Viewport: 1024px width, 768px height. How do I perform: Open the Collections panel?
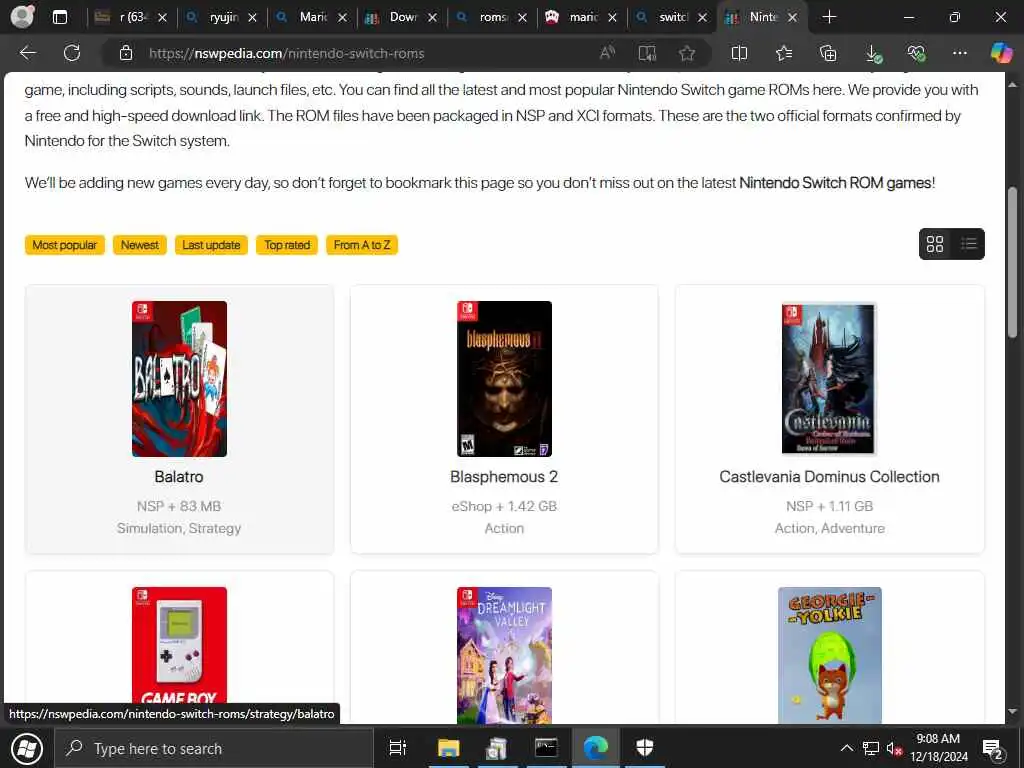click(x=828, y=54)
